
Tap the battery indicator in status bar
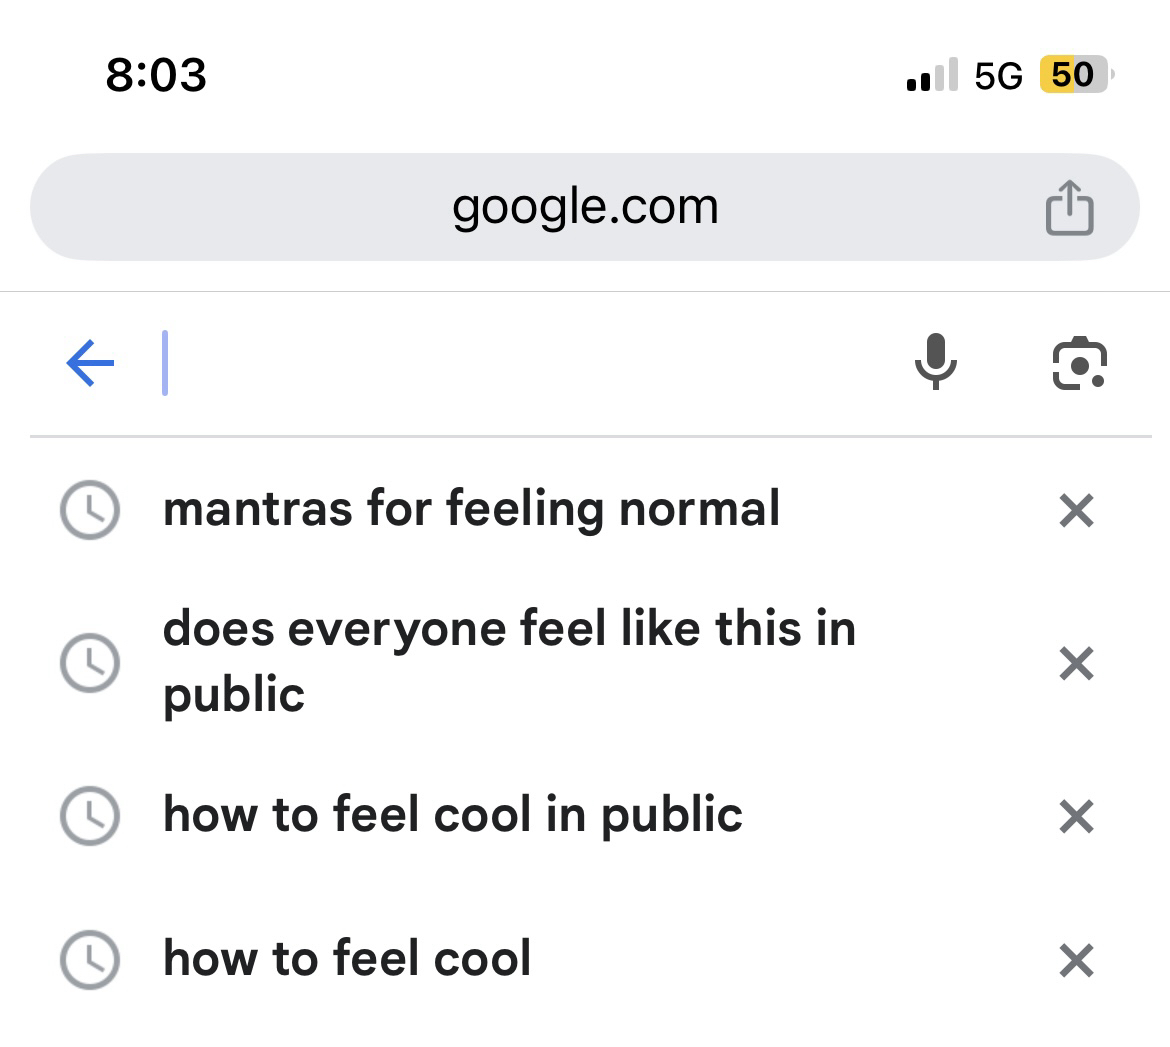click(1074, 75)
